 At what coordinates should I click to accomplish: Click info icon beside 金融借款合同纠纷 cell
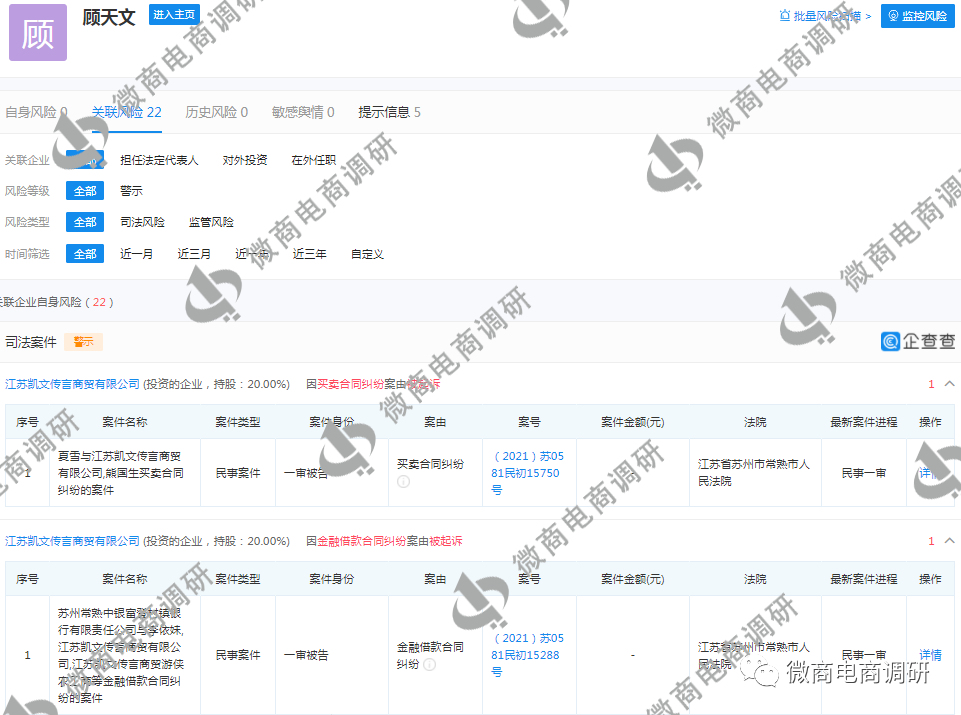(430, 665)
